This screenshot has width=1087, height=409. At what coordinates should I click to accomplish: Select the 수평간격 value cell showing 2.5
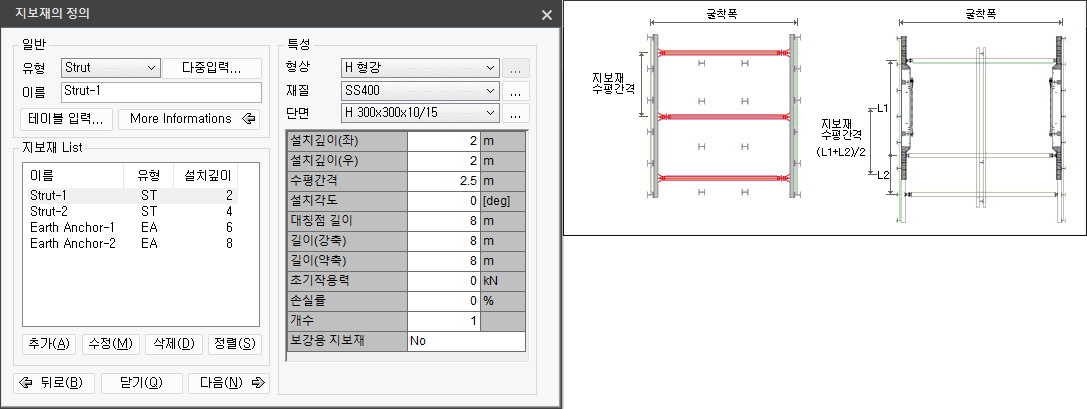(443, 181)
